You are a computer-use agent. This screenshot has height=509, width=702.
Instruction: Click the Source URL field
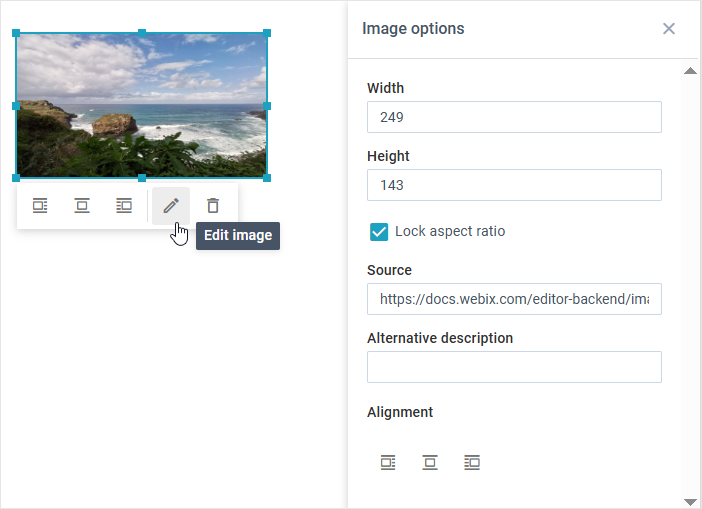tap(514, 299)
